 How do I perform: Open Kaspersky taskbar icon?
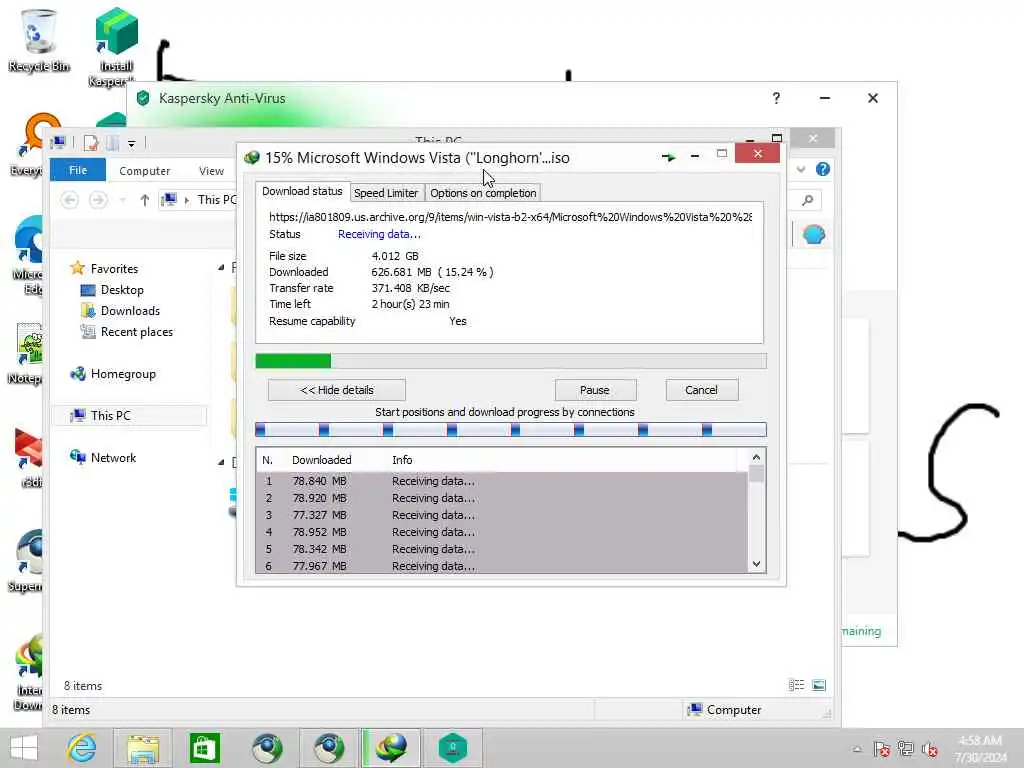[x=453, y=748]
